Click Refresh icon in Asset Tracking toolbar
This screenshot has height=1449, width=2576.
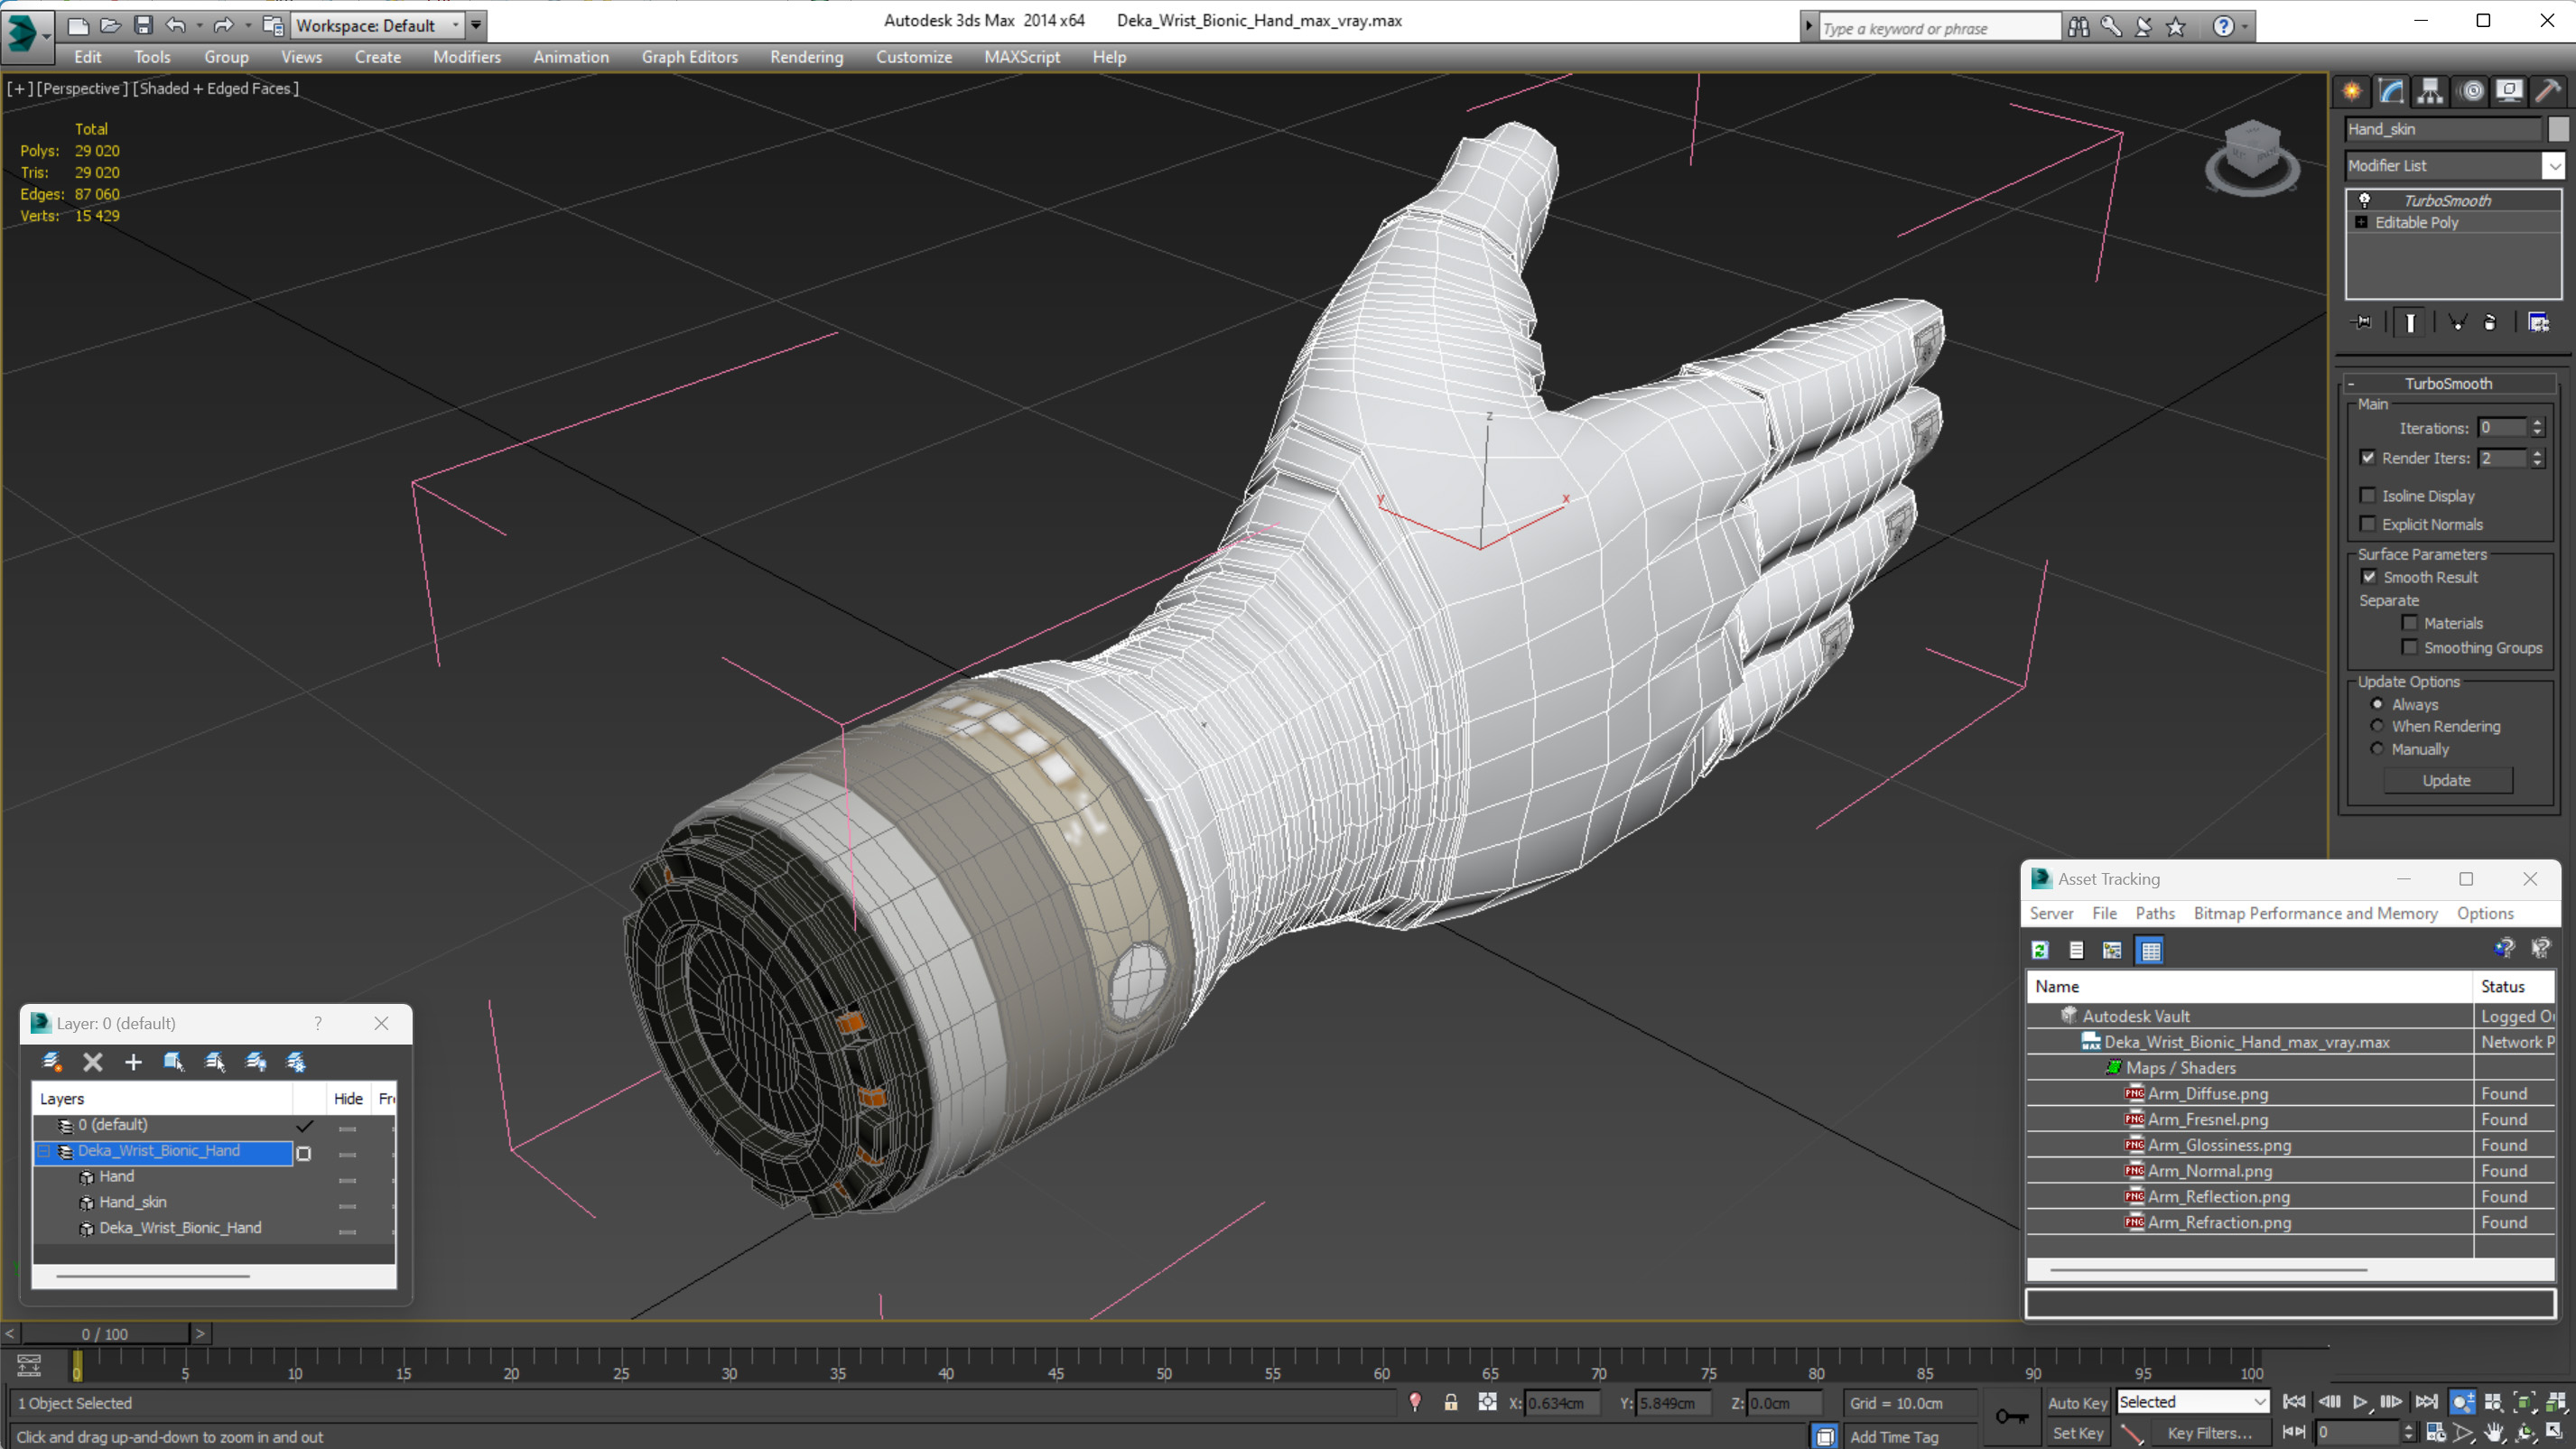(2040, 950)
